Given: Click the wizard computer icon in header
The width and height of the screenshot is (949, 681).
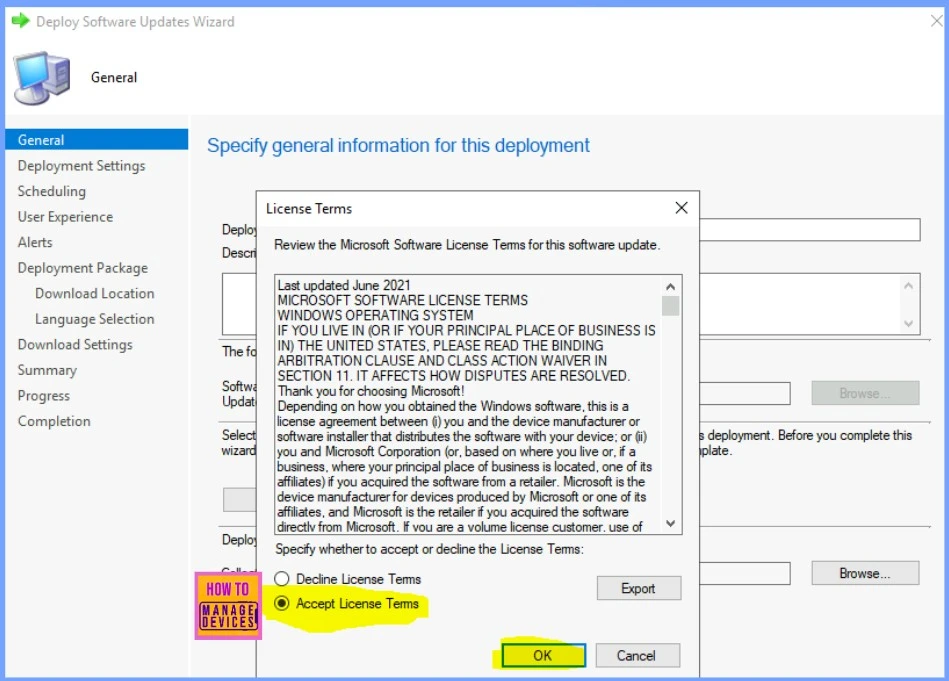Looking at the screenshot, I should (42, 77).
